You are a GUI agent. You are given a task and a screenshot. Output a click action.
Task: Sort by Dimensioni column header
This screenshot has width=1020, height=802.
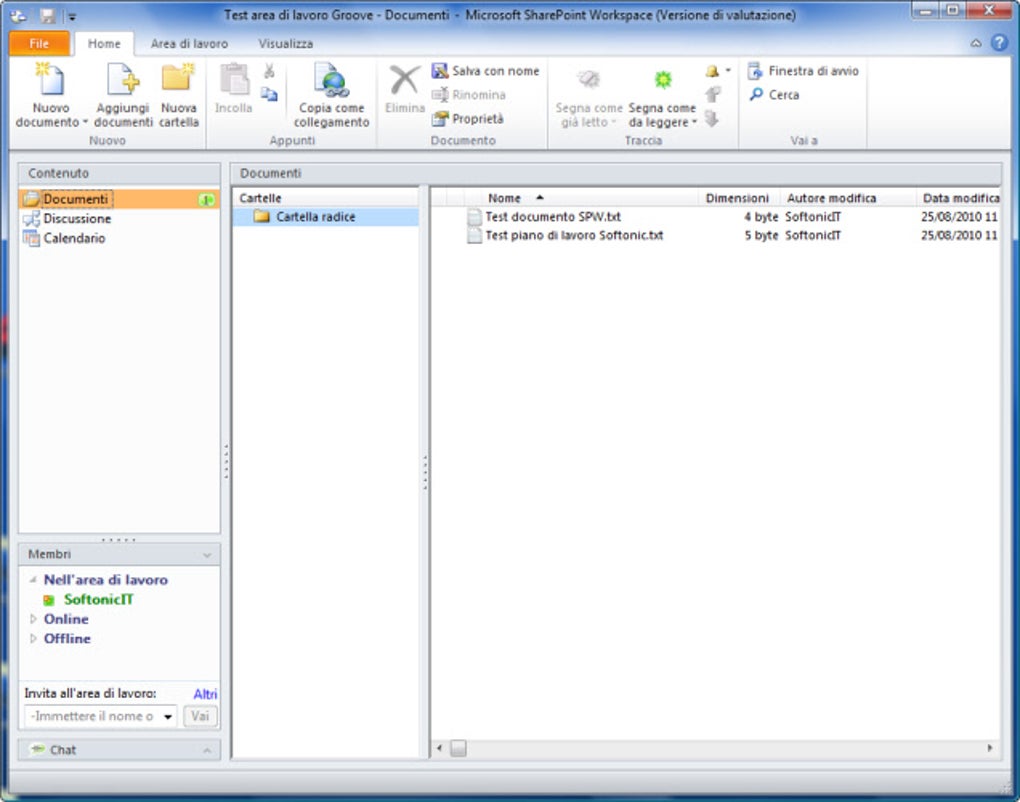coord(737,198)
